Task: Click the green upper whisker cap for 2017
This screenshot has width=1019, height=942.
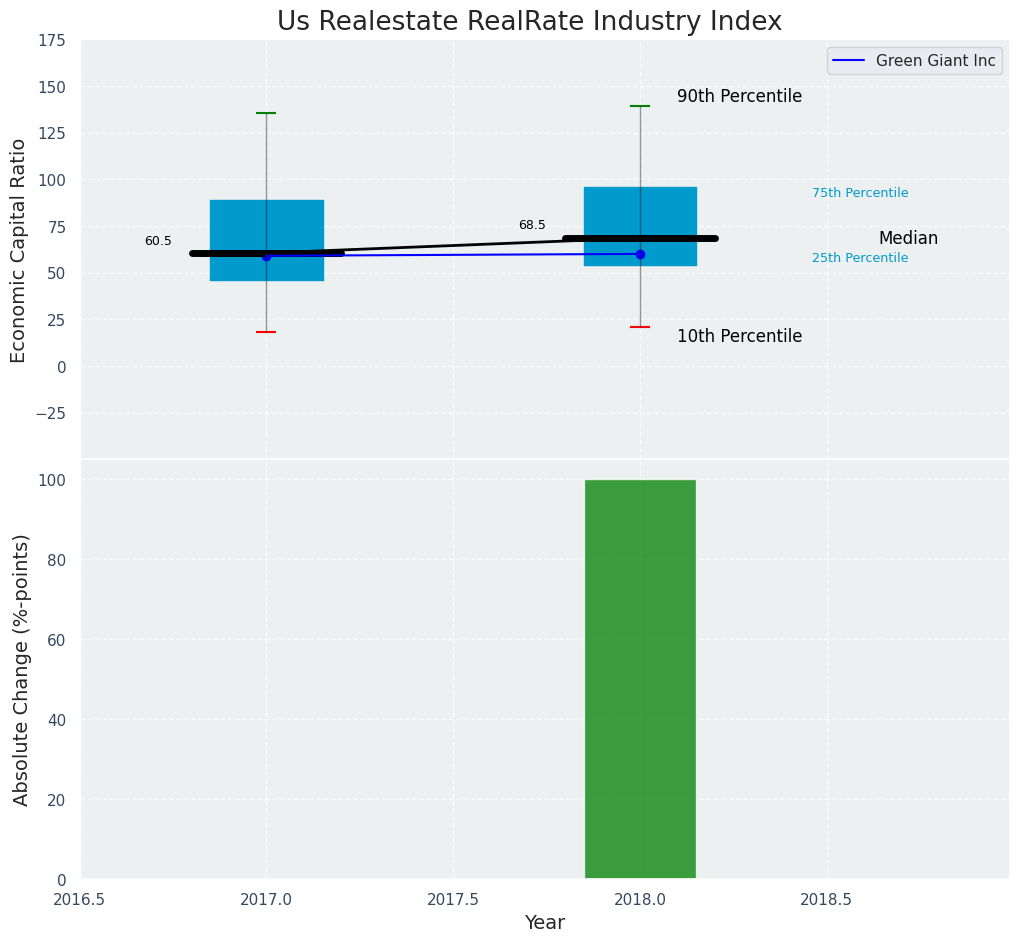Action: point(266,113)
